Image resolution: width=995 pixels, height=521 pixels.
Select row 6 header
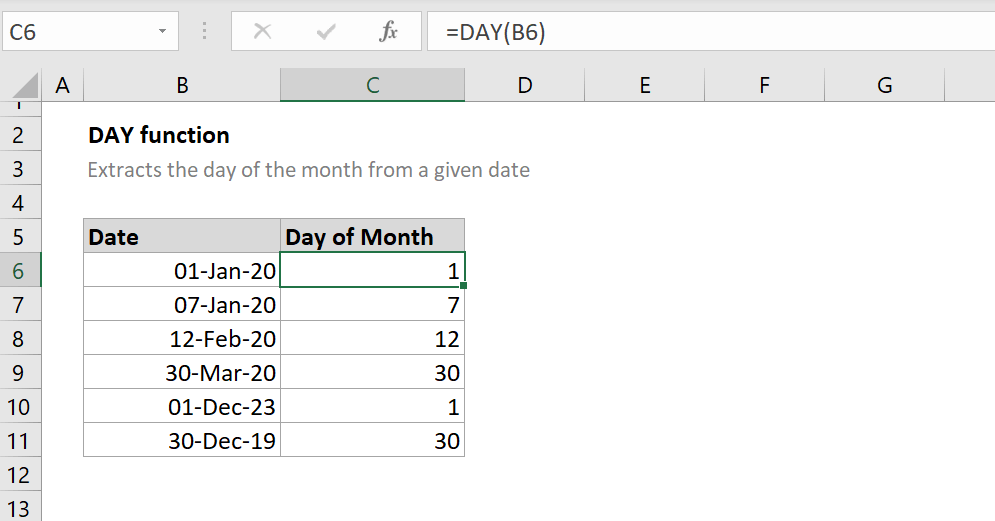coord(20,271)
